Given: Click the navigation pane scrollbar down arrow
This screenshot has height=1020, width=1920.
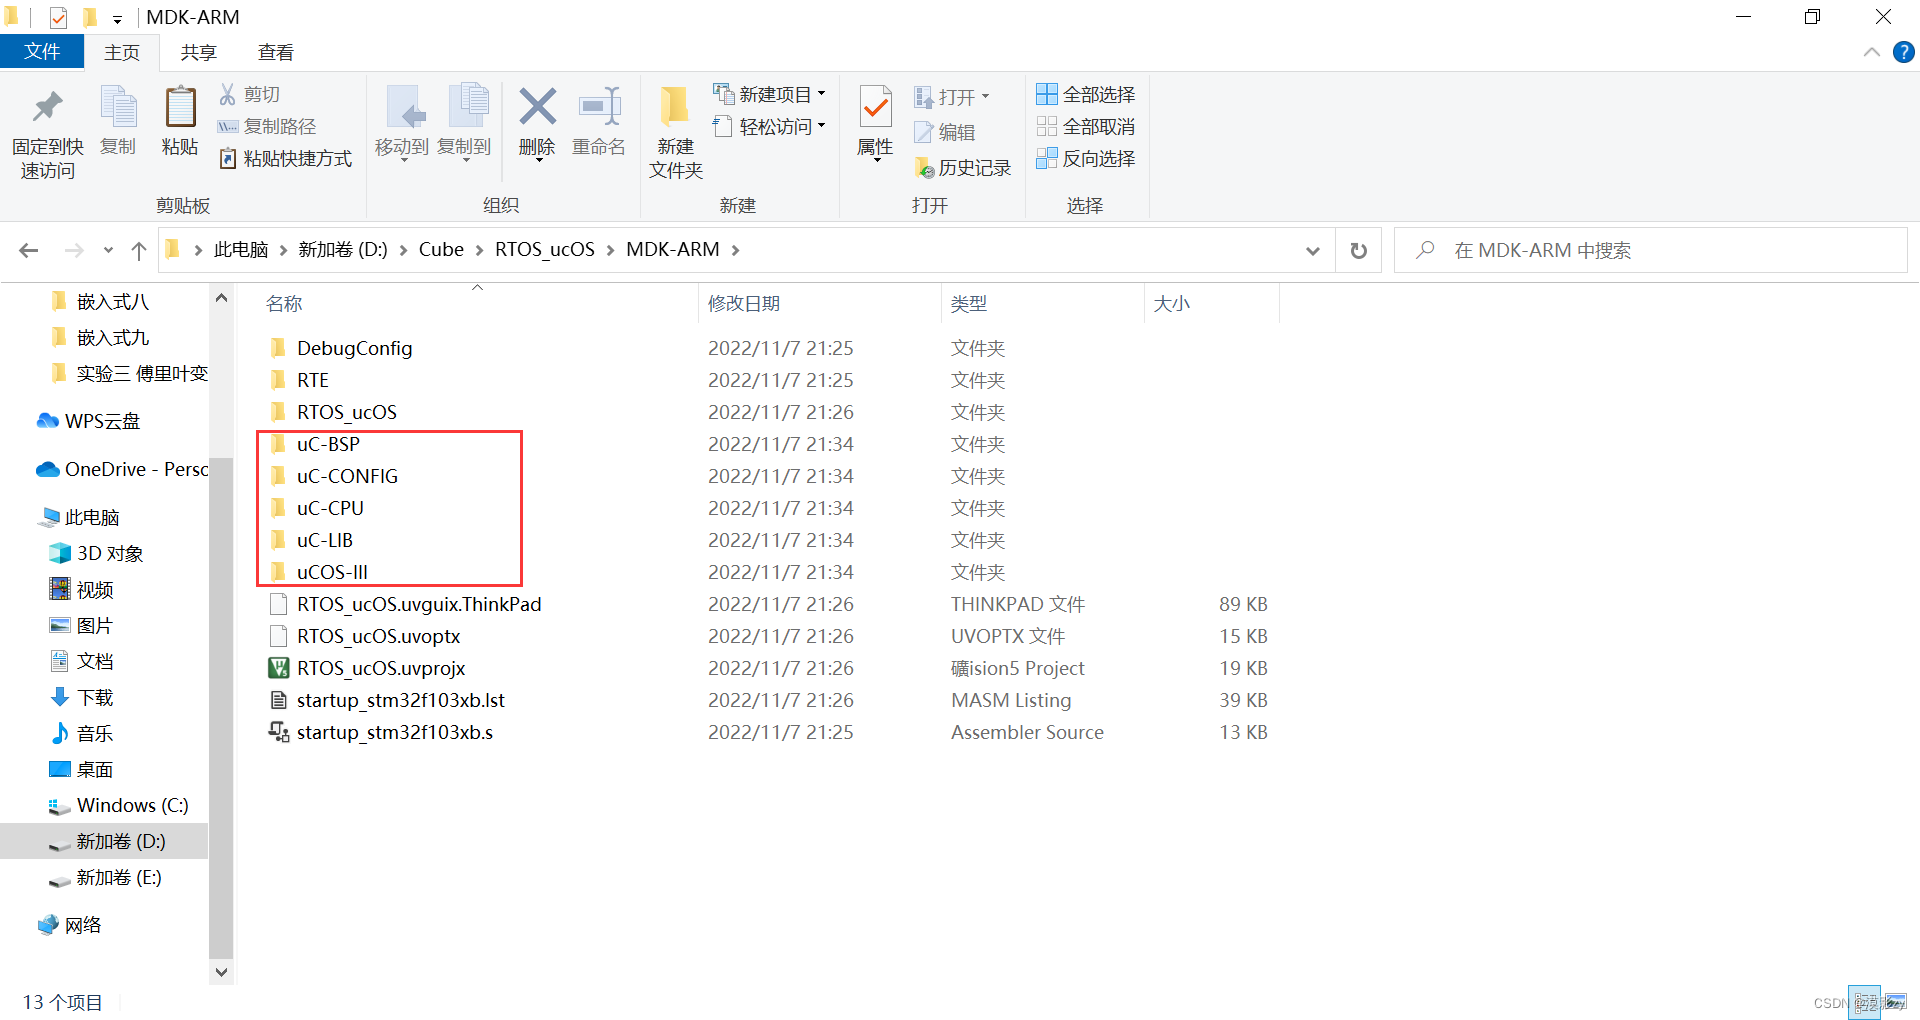Looking at the screenshot, I should 221,971.
